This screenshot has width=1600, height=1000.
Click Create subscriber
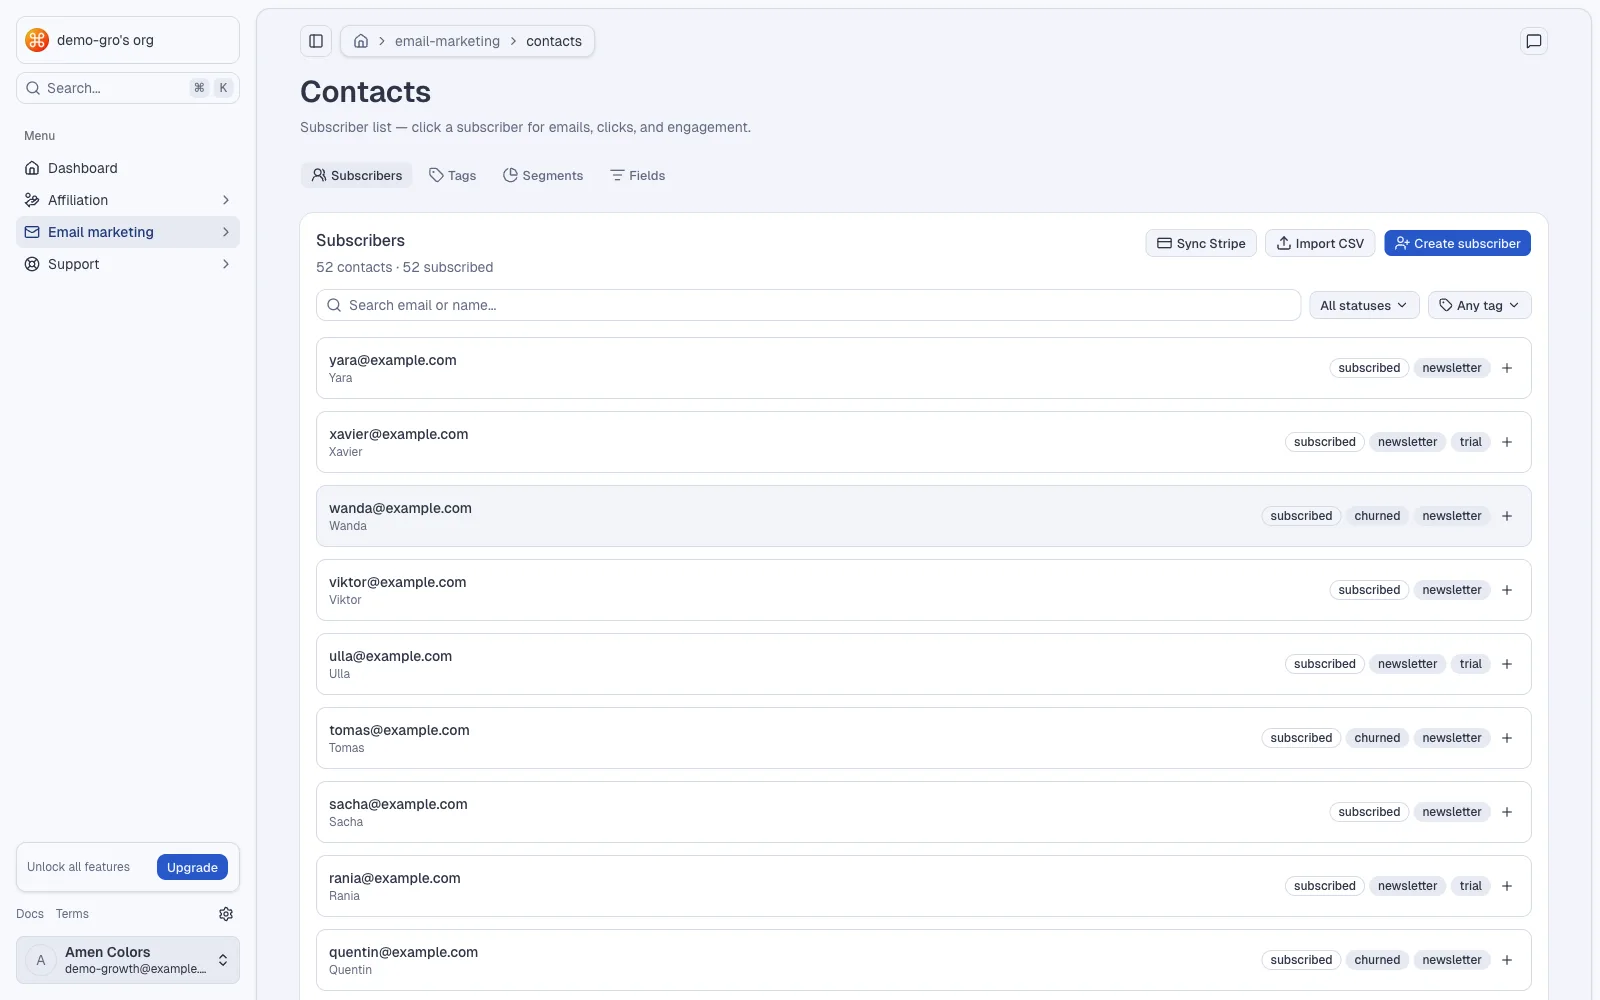(1457, 243)
